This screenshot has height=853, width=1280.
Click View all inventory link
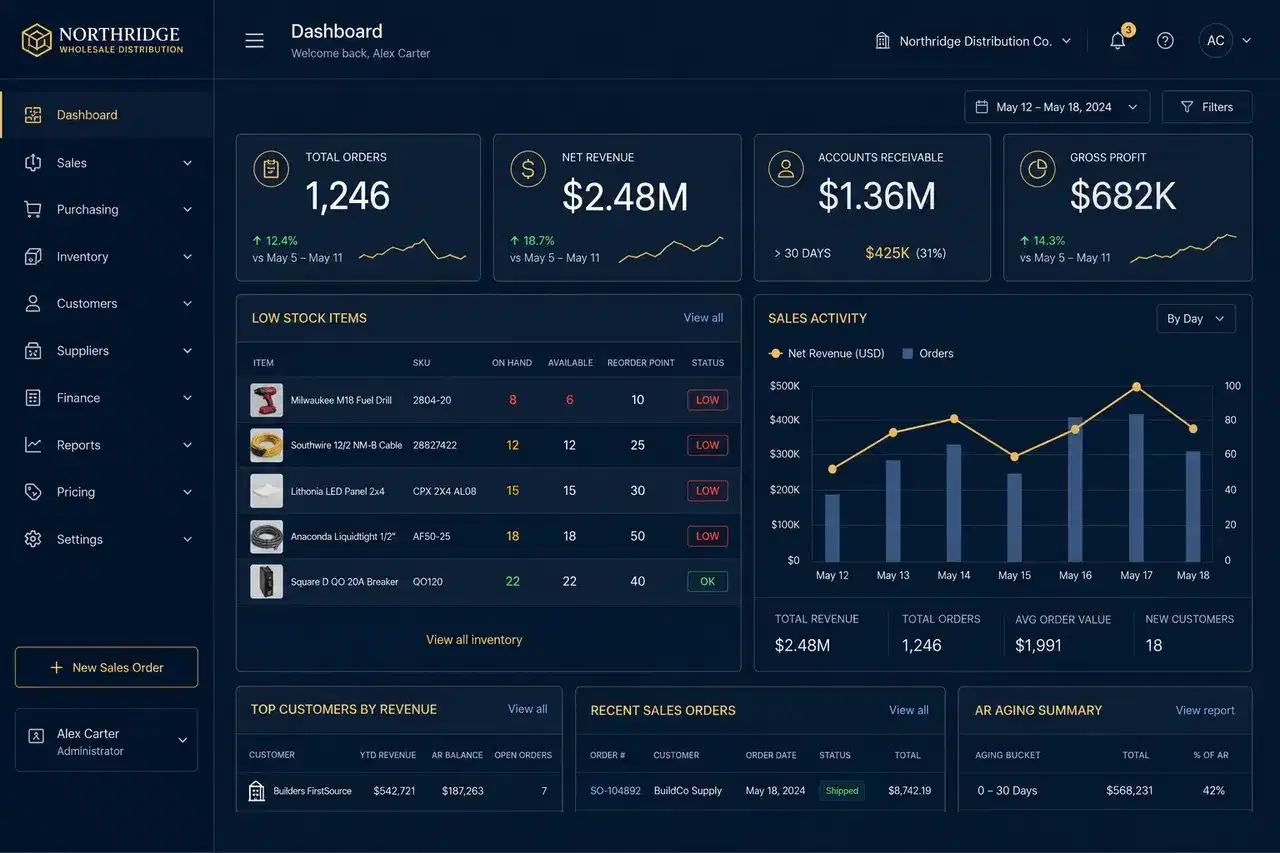[x=474, y=640]
